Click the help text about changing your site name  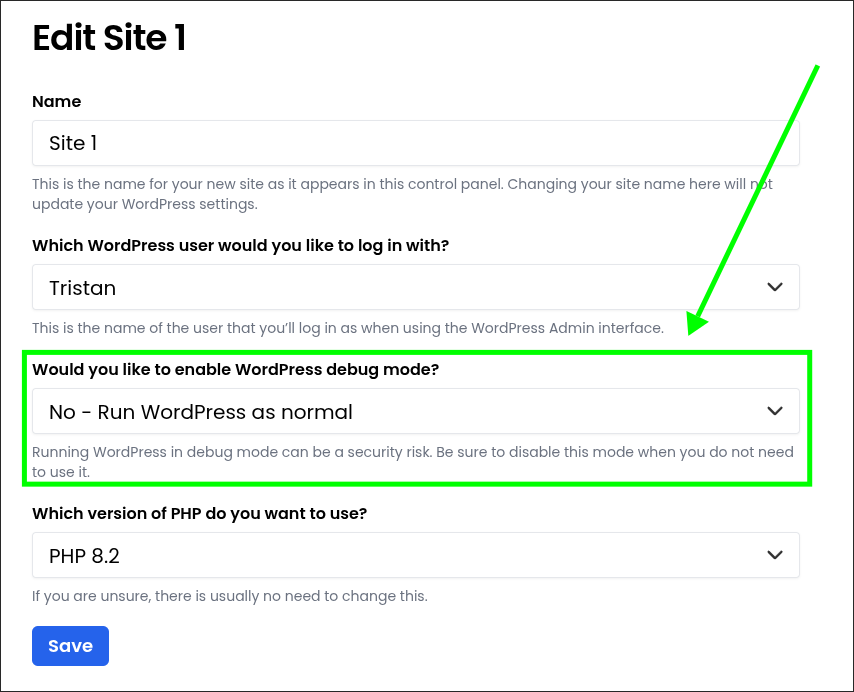(x=402, y=194)
